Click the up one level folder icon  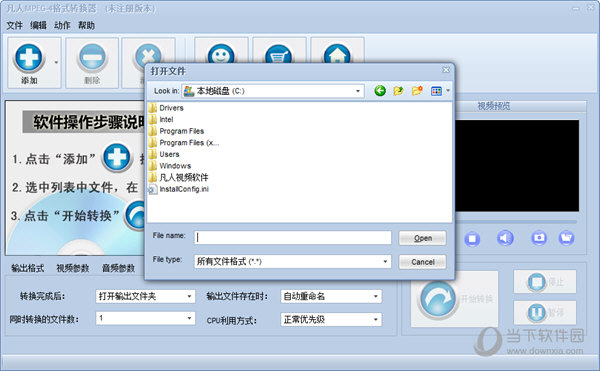tap(398, 91)
